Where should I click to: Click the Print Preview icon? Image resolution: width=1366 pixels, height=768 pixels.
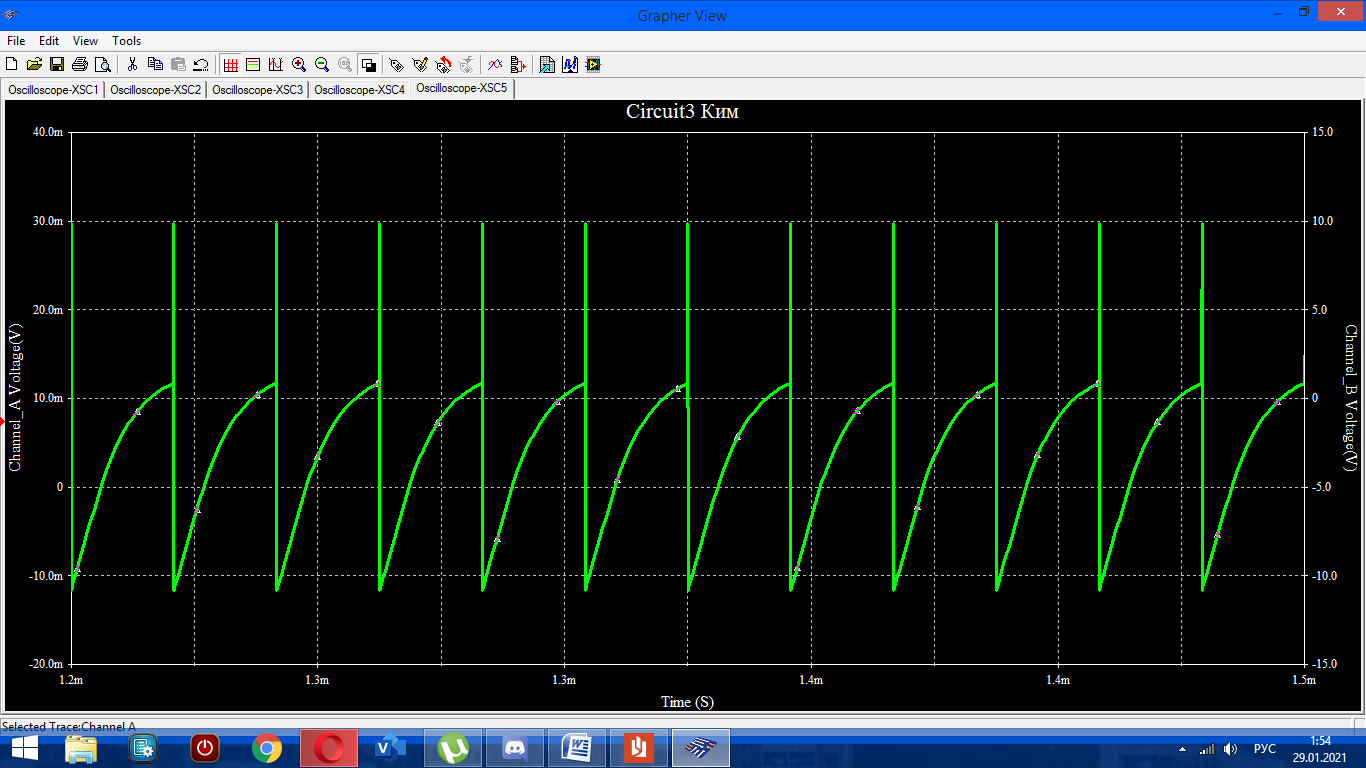[102, 65]
